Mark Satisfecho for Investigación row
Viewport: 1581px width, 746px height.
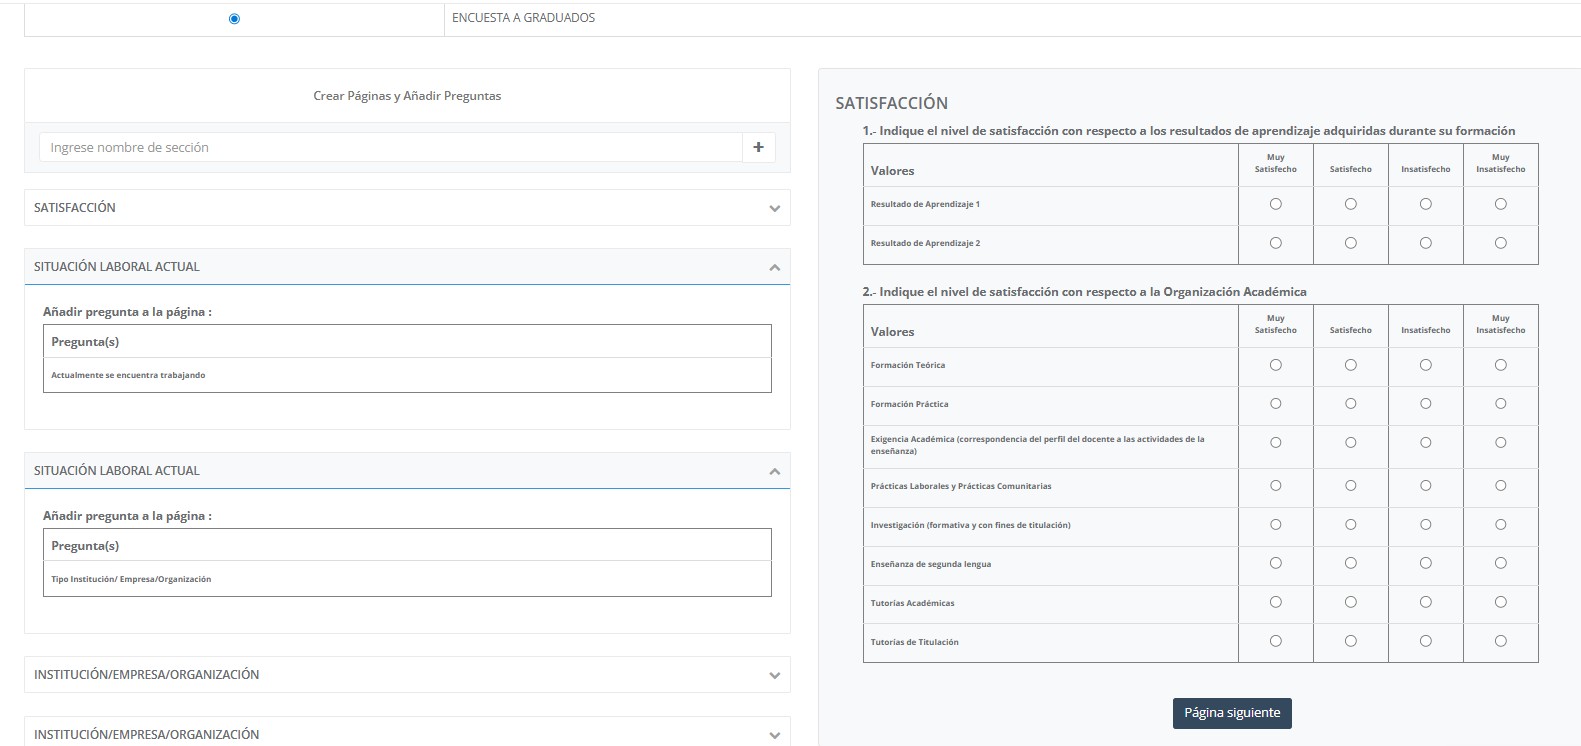1350,525
